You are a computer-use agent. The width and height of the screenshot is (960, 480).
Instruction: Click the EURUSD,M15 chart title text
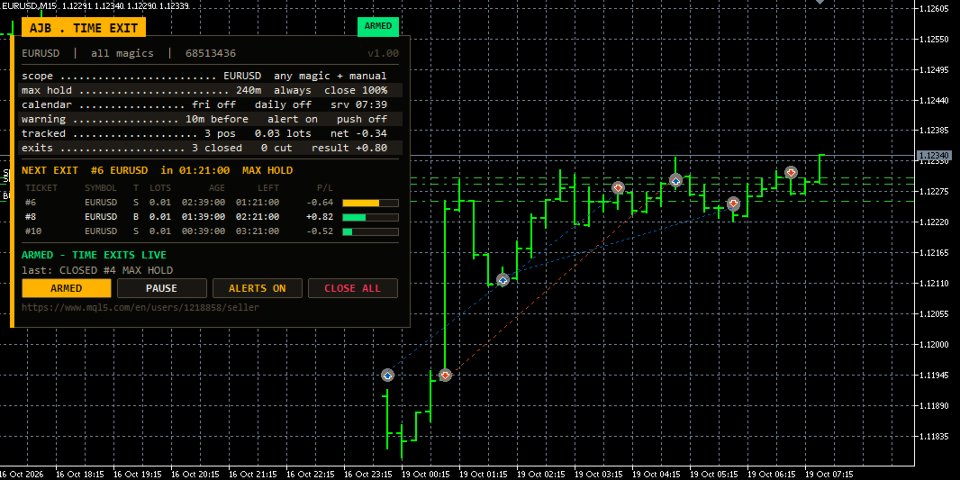coord(94,5)
